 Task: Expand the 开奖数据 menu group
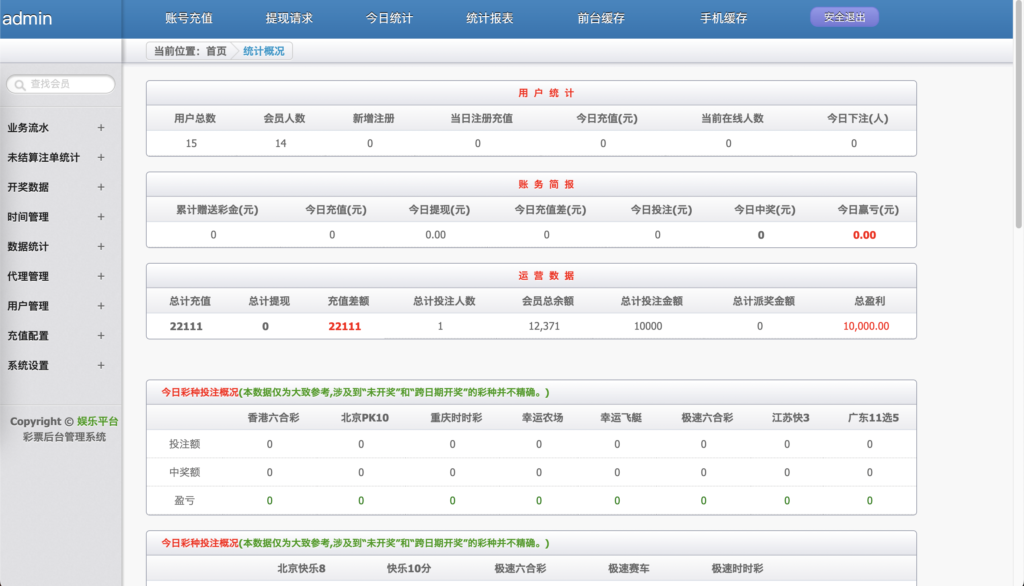[x=100, y=187]
